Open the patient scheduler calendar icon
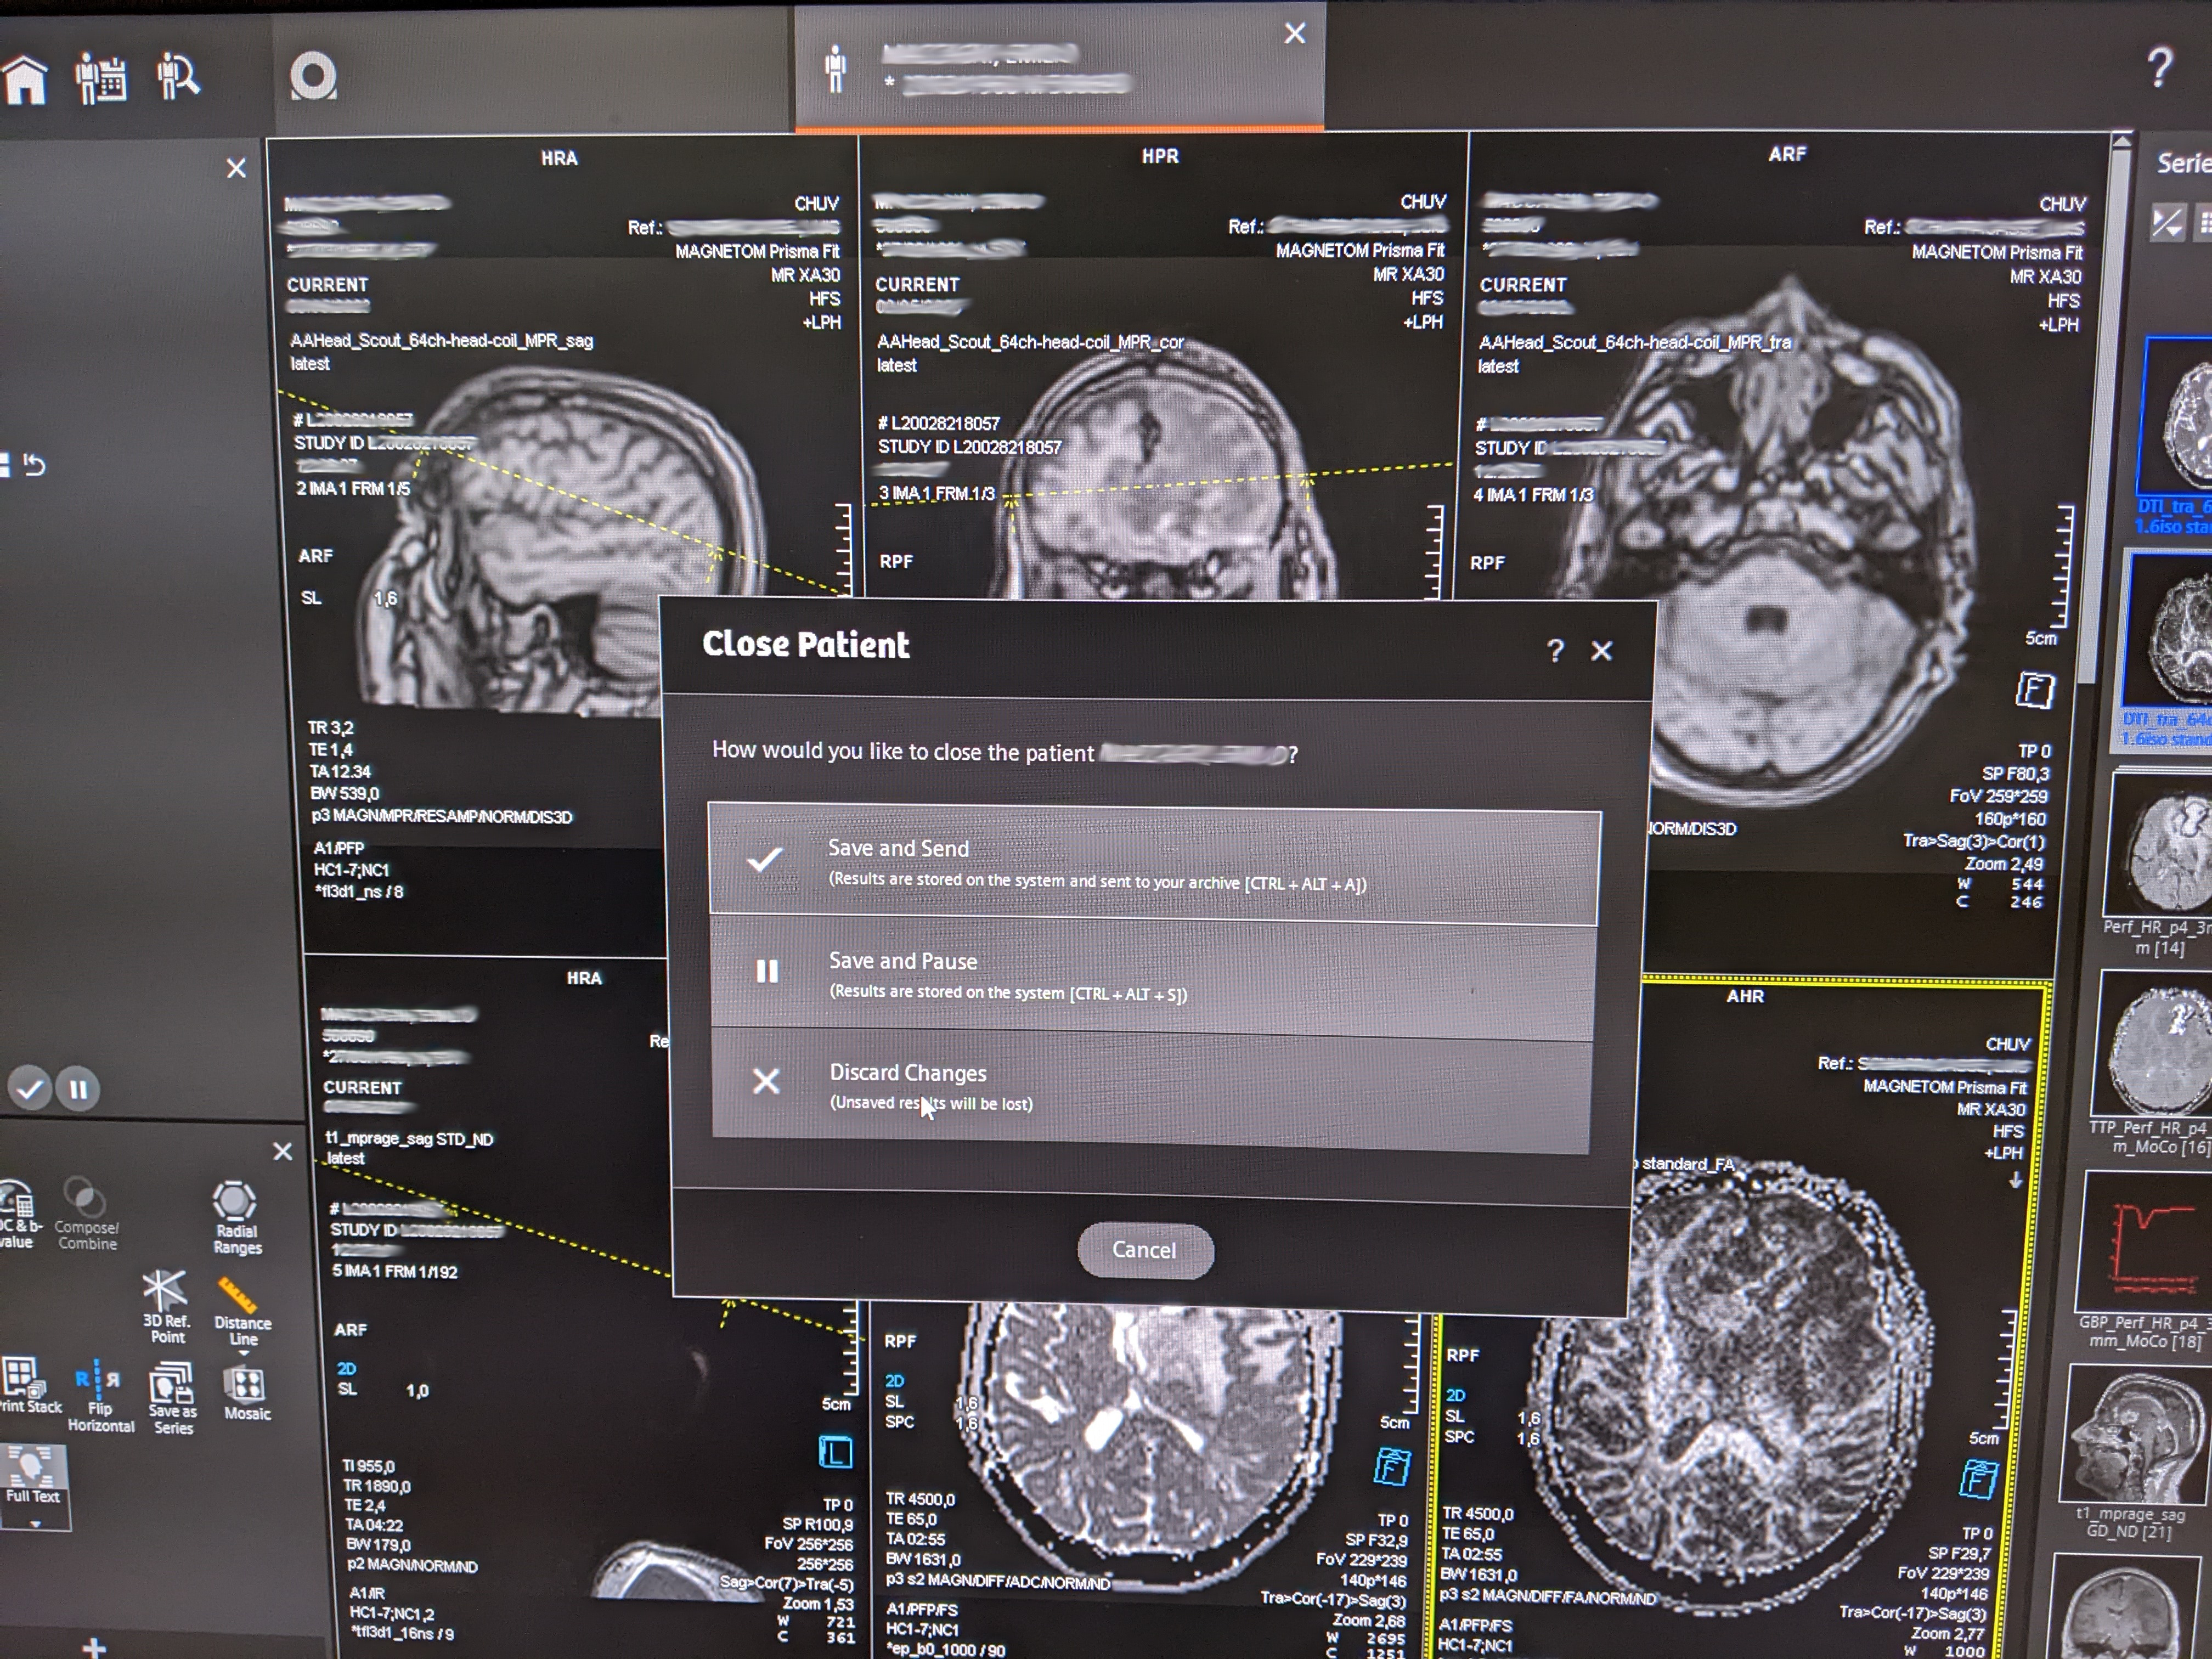This screenshot has width=2212, height=1659. point(101,78)
